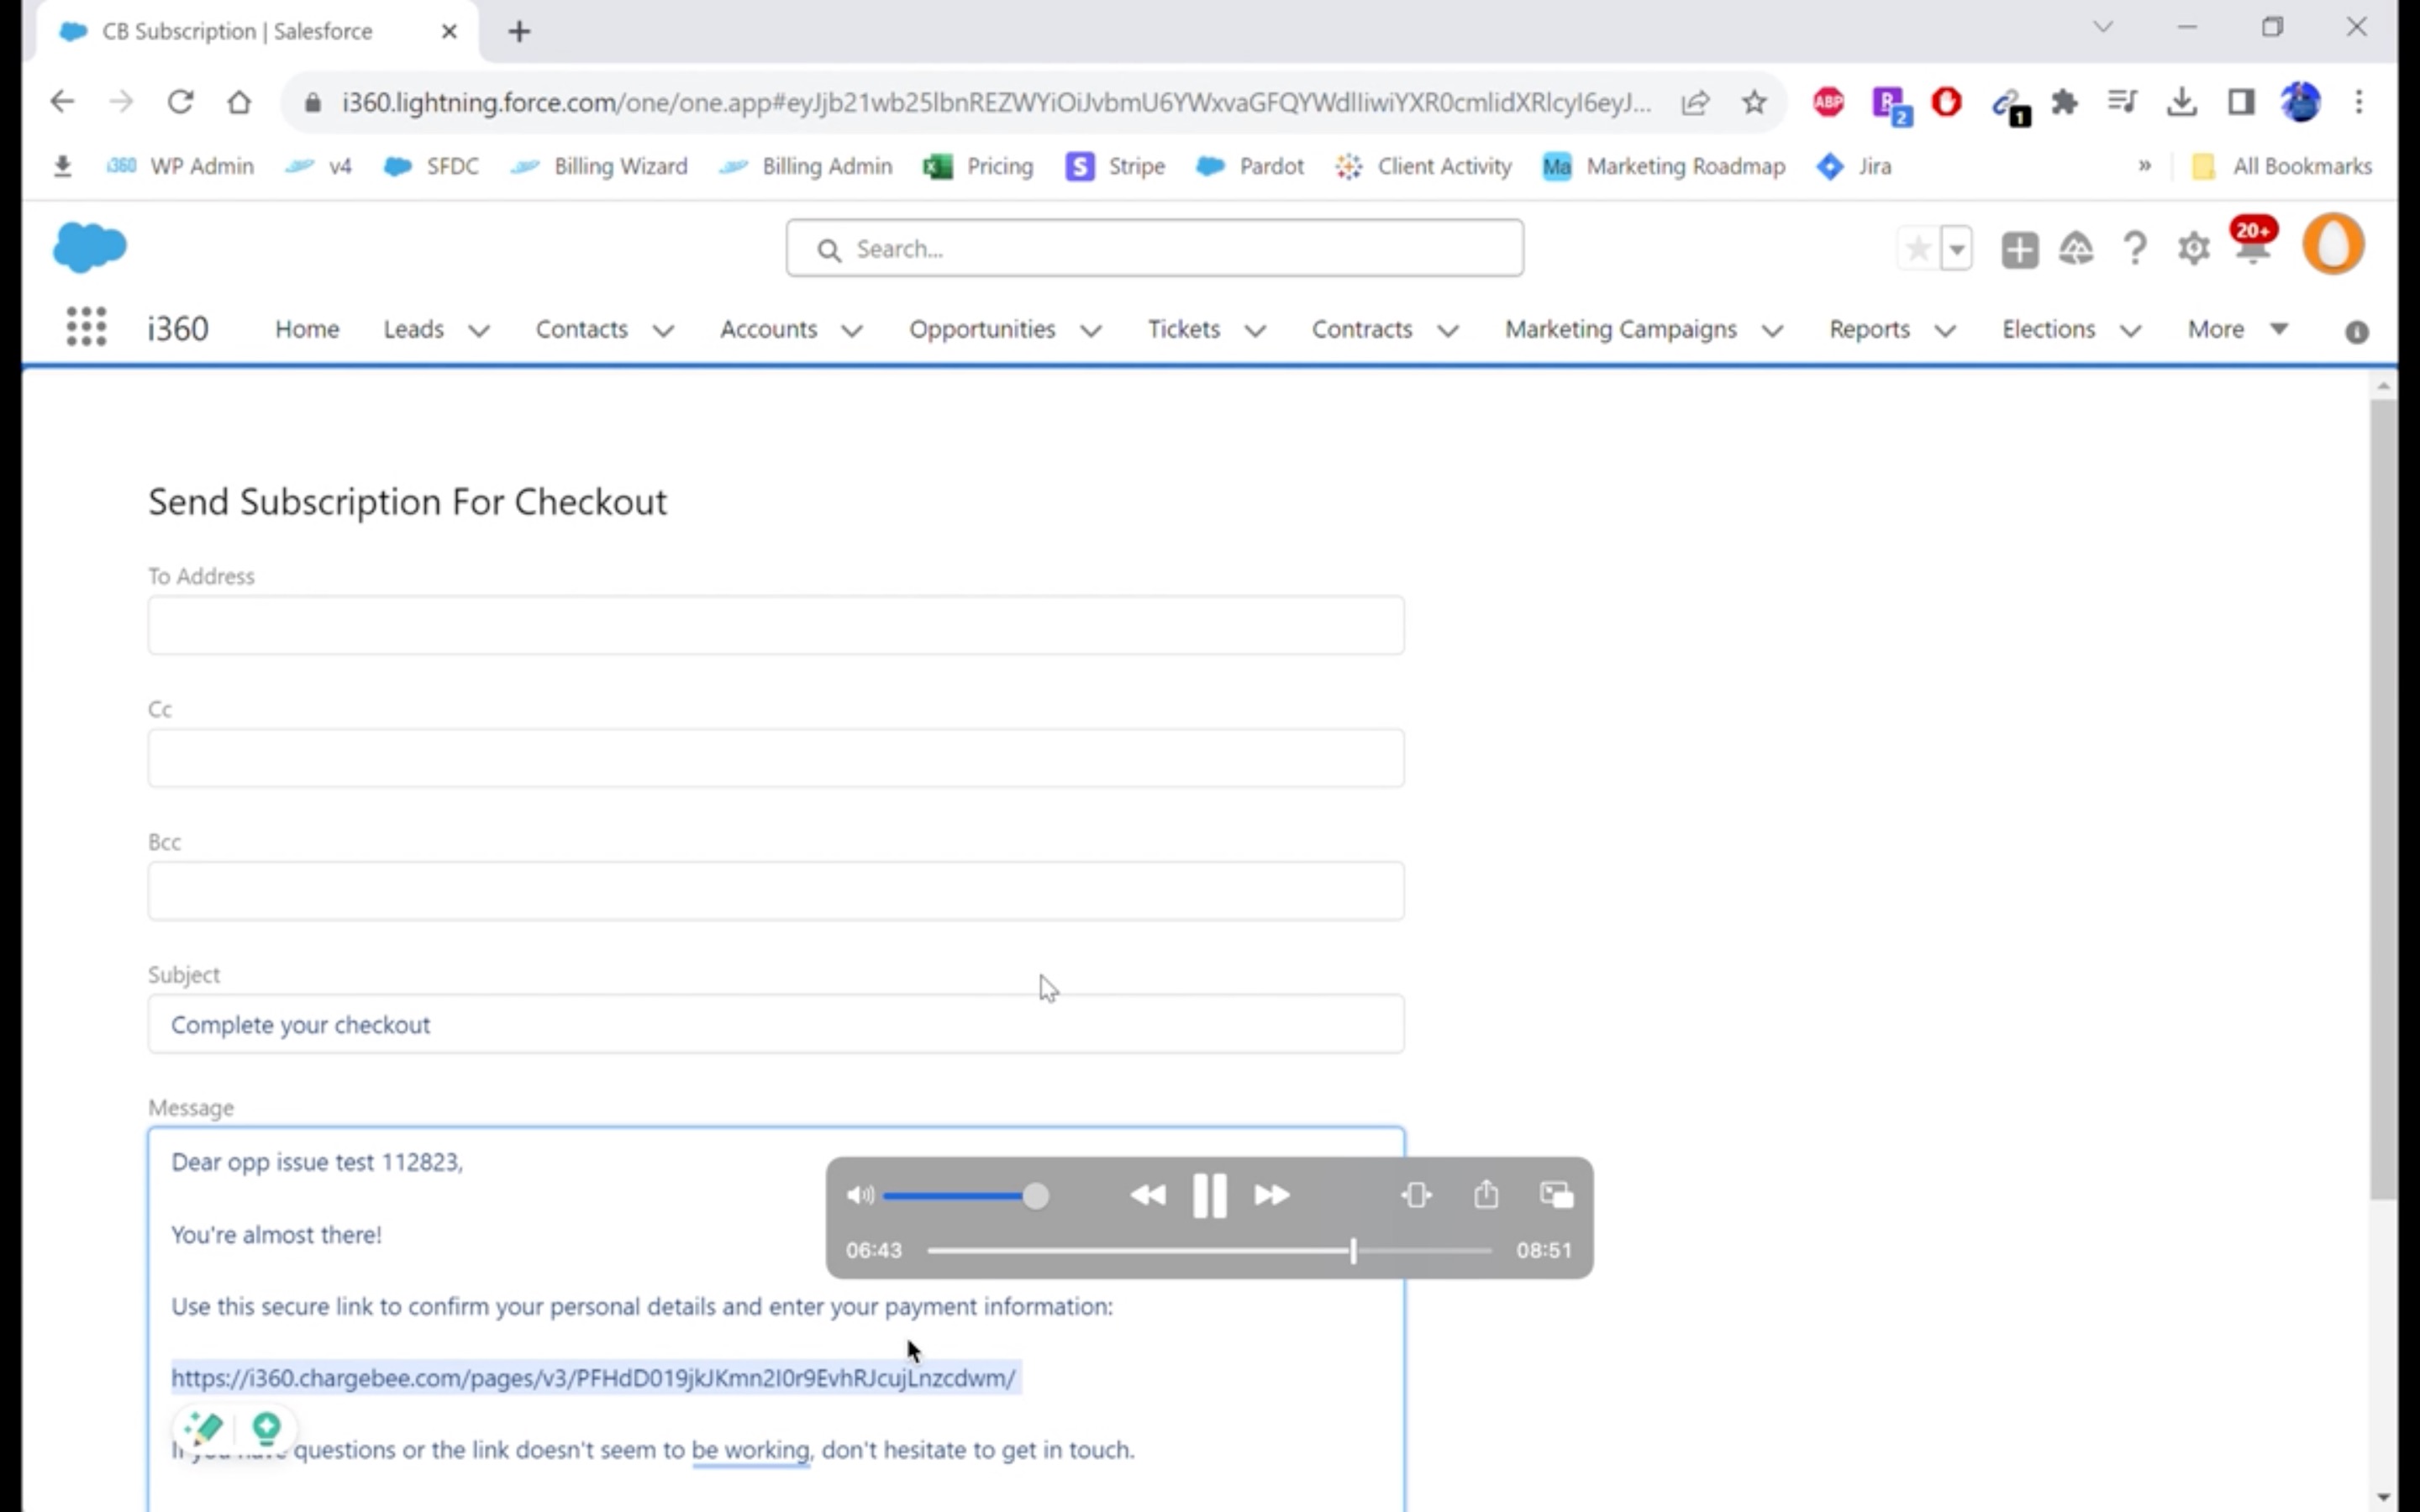Open the Trailhead guidance center icon

coord(2076,249)
